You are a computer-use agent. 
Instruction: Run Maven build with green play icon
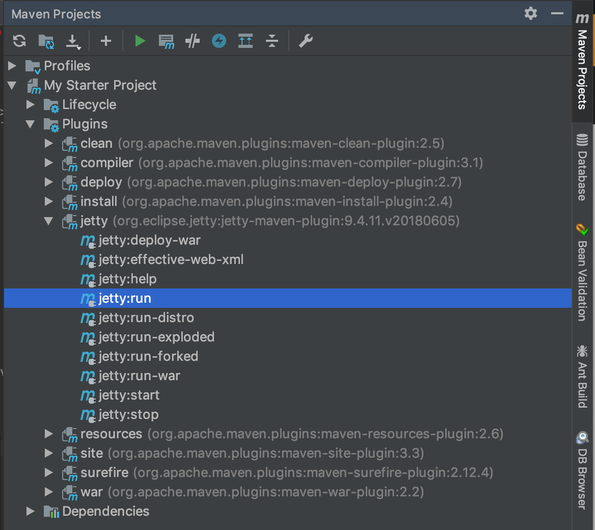(140, 41)
